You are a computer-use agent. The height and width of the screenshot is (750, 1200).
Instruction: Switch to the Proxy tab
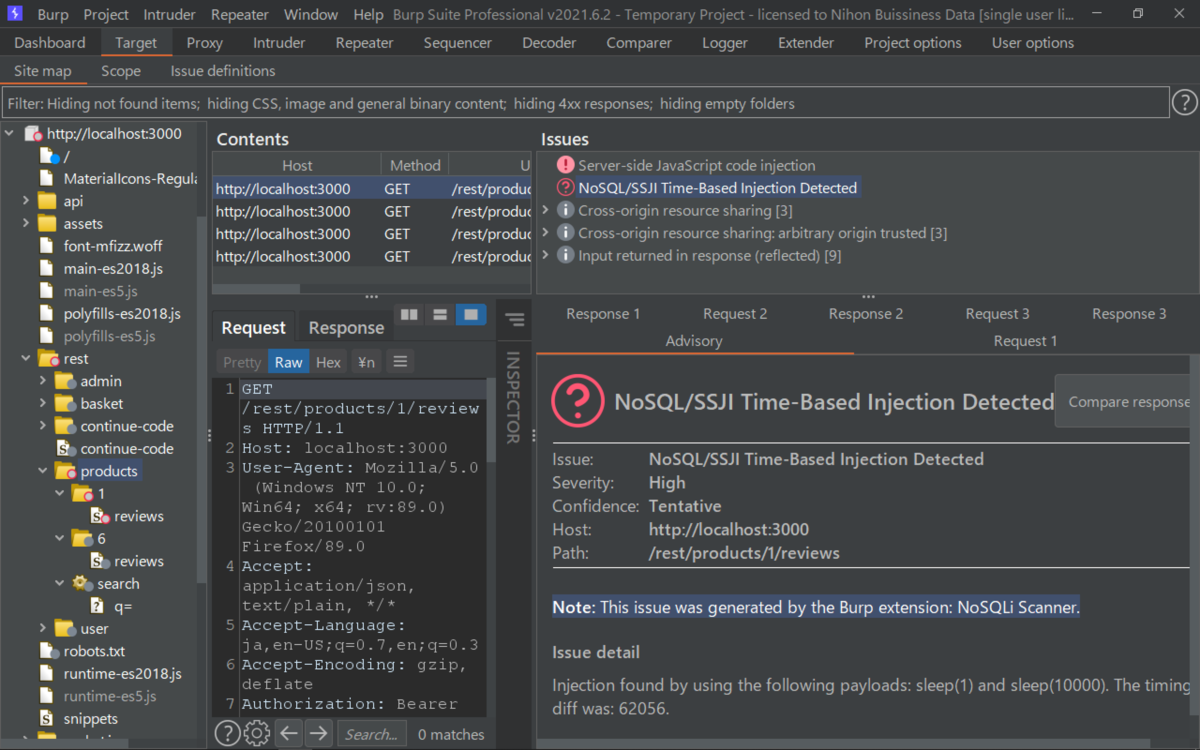coord(205,43)
